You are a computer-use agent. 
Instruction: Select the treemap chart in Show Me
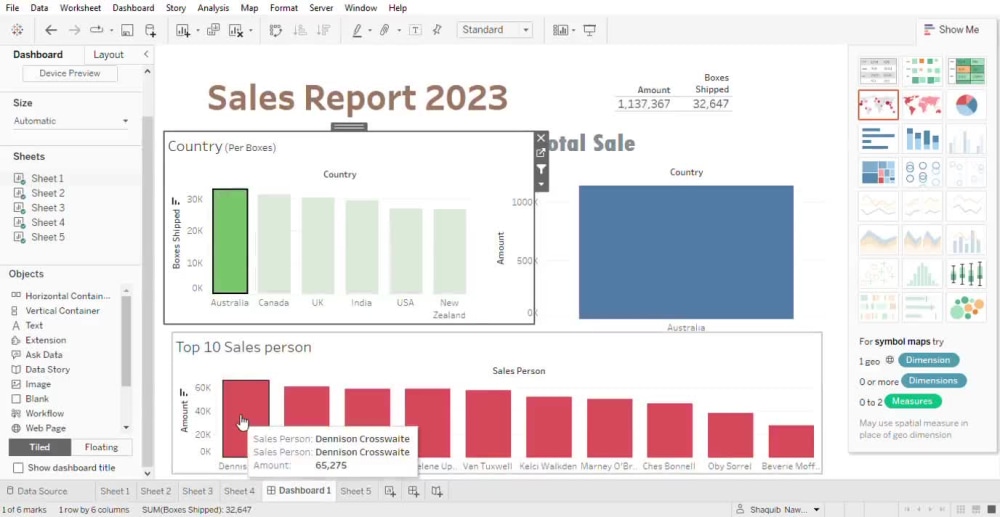[x=878, y=172]
